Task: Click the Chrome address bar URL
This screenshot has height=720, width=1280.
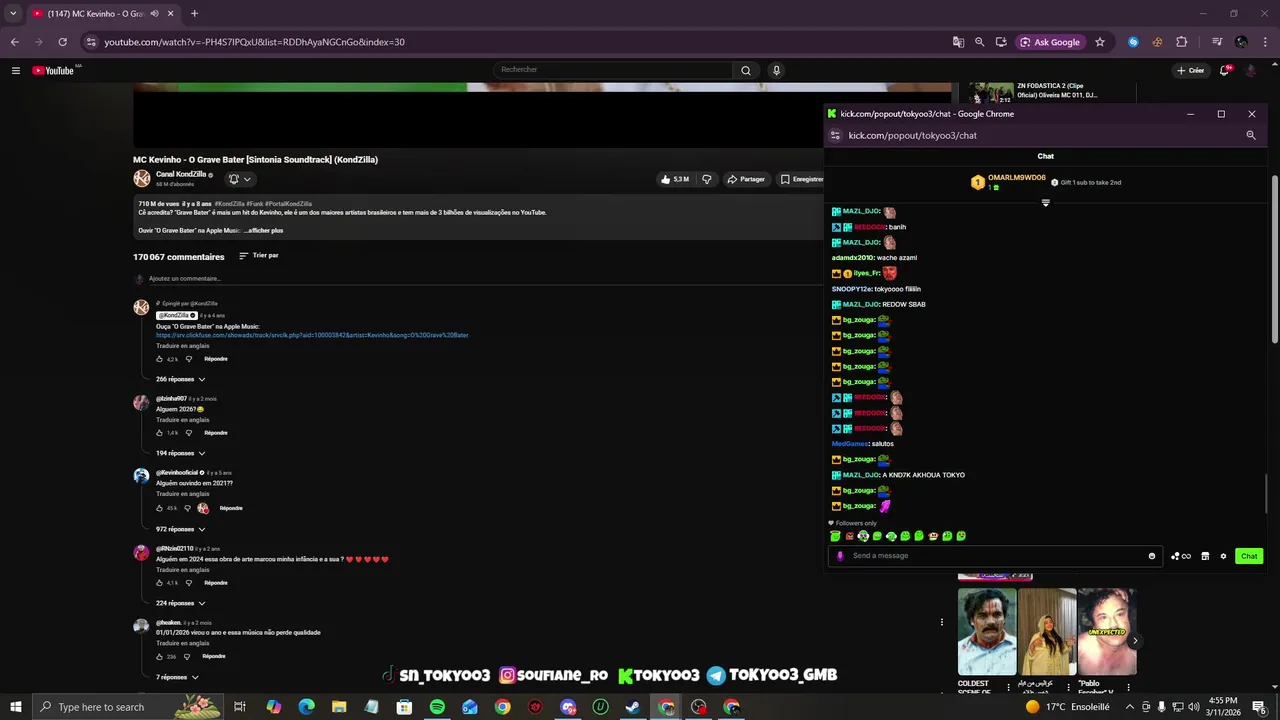Action: click(255, 42)
